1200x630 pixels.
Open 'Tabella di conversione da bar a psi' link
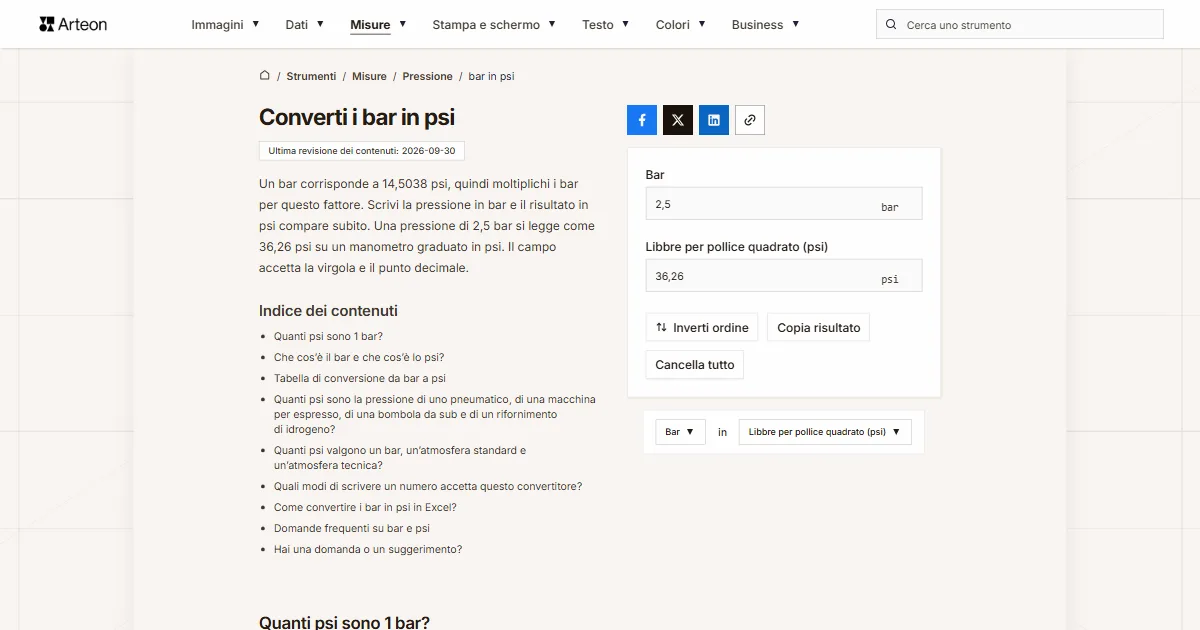point(360,378)
